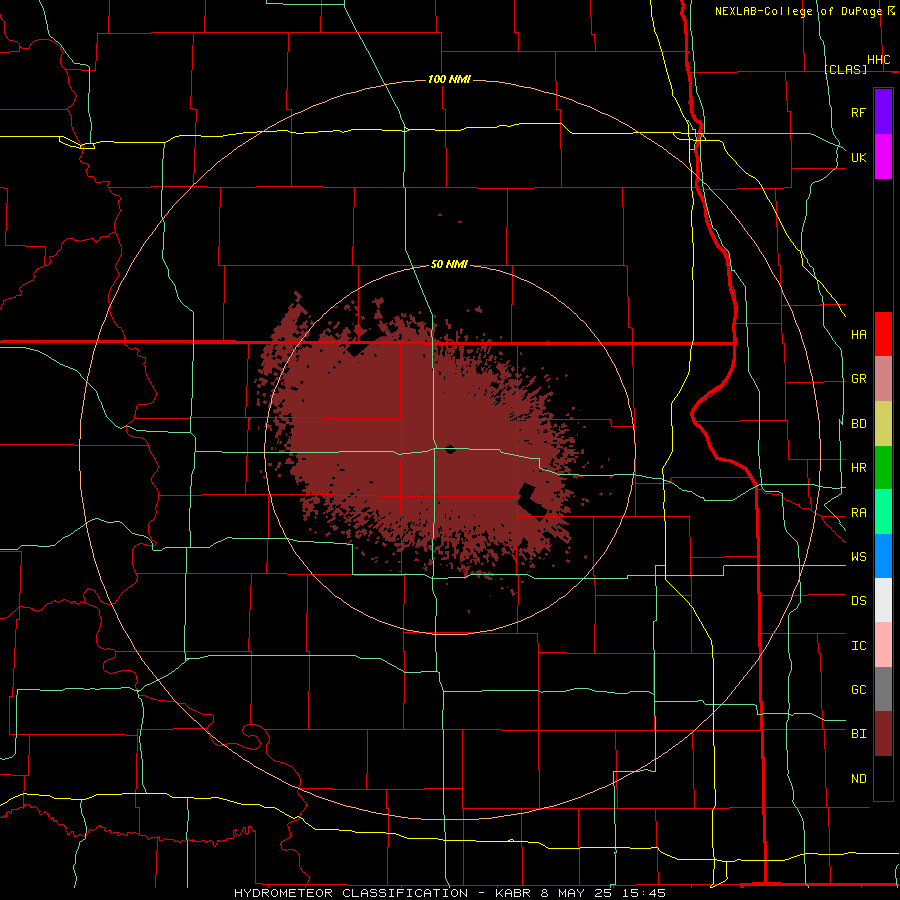Select the GC gray legend swatch
This screenshot has height=900, width=900.
tap(883, 689)
